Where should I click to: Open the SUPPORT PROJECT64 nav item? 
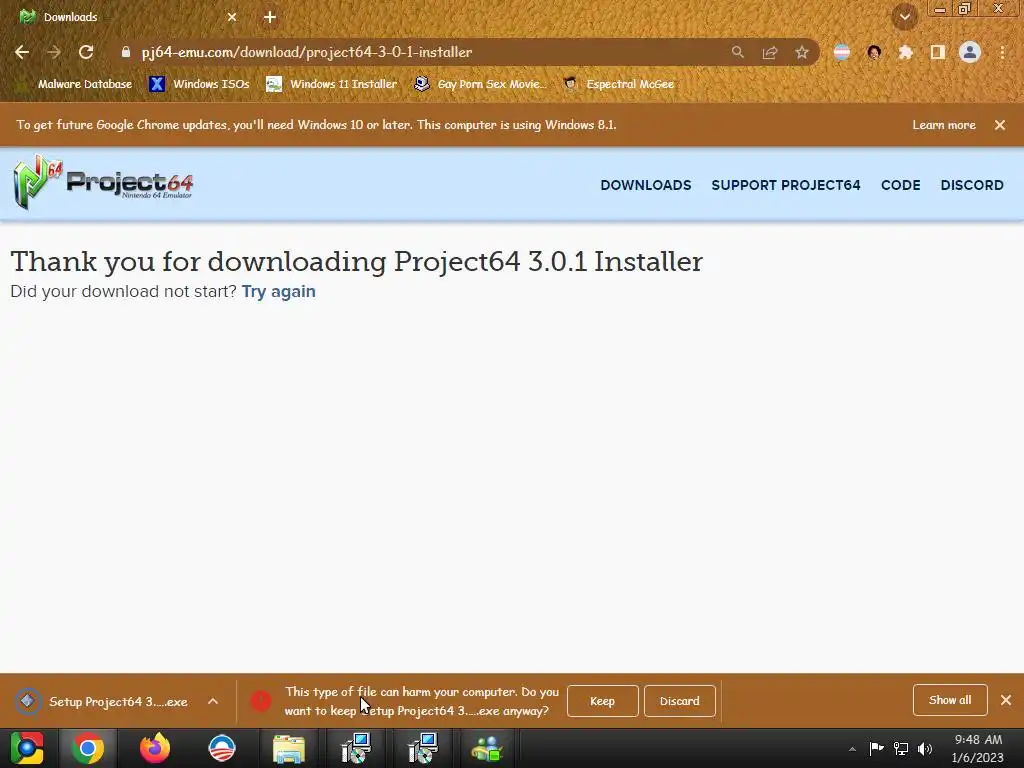pos(786,185)
